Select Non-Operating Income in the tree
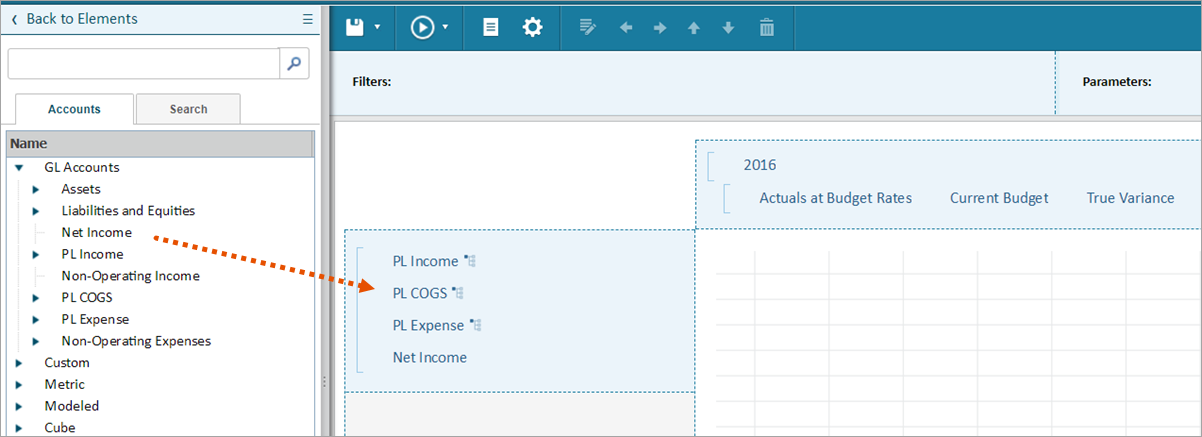The image size is (1202, 437). pyautogui.click(x=130, y=276)
